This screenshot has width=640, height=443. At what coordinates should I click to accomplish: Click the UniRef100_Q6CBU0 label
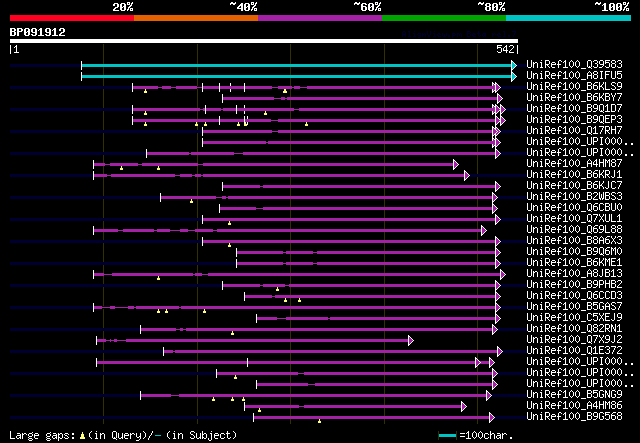click(x=574, y=208)
